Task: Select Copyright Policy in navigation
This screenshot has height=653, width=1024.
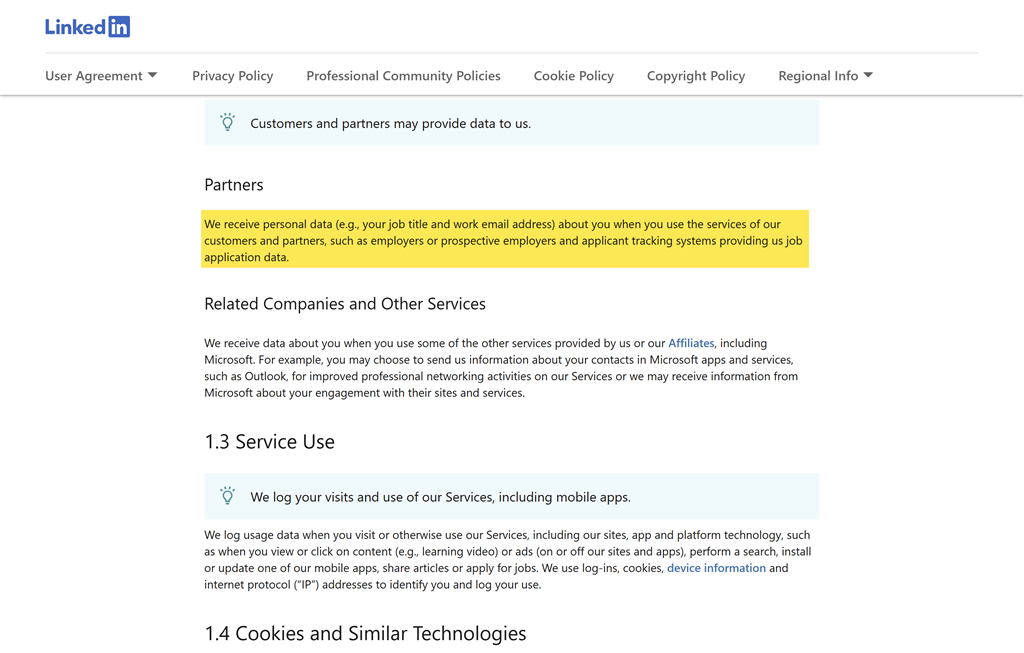Action: [x=695, y=76]
